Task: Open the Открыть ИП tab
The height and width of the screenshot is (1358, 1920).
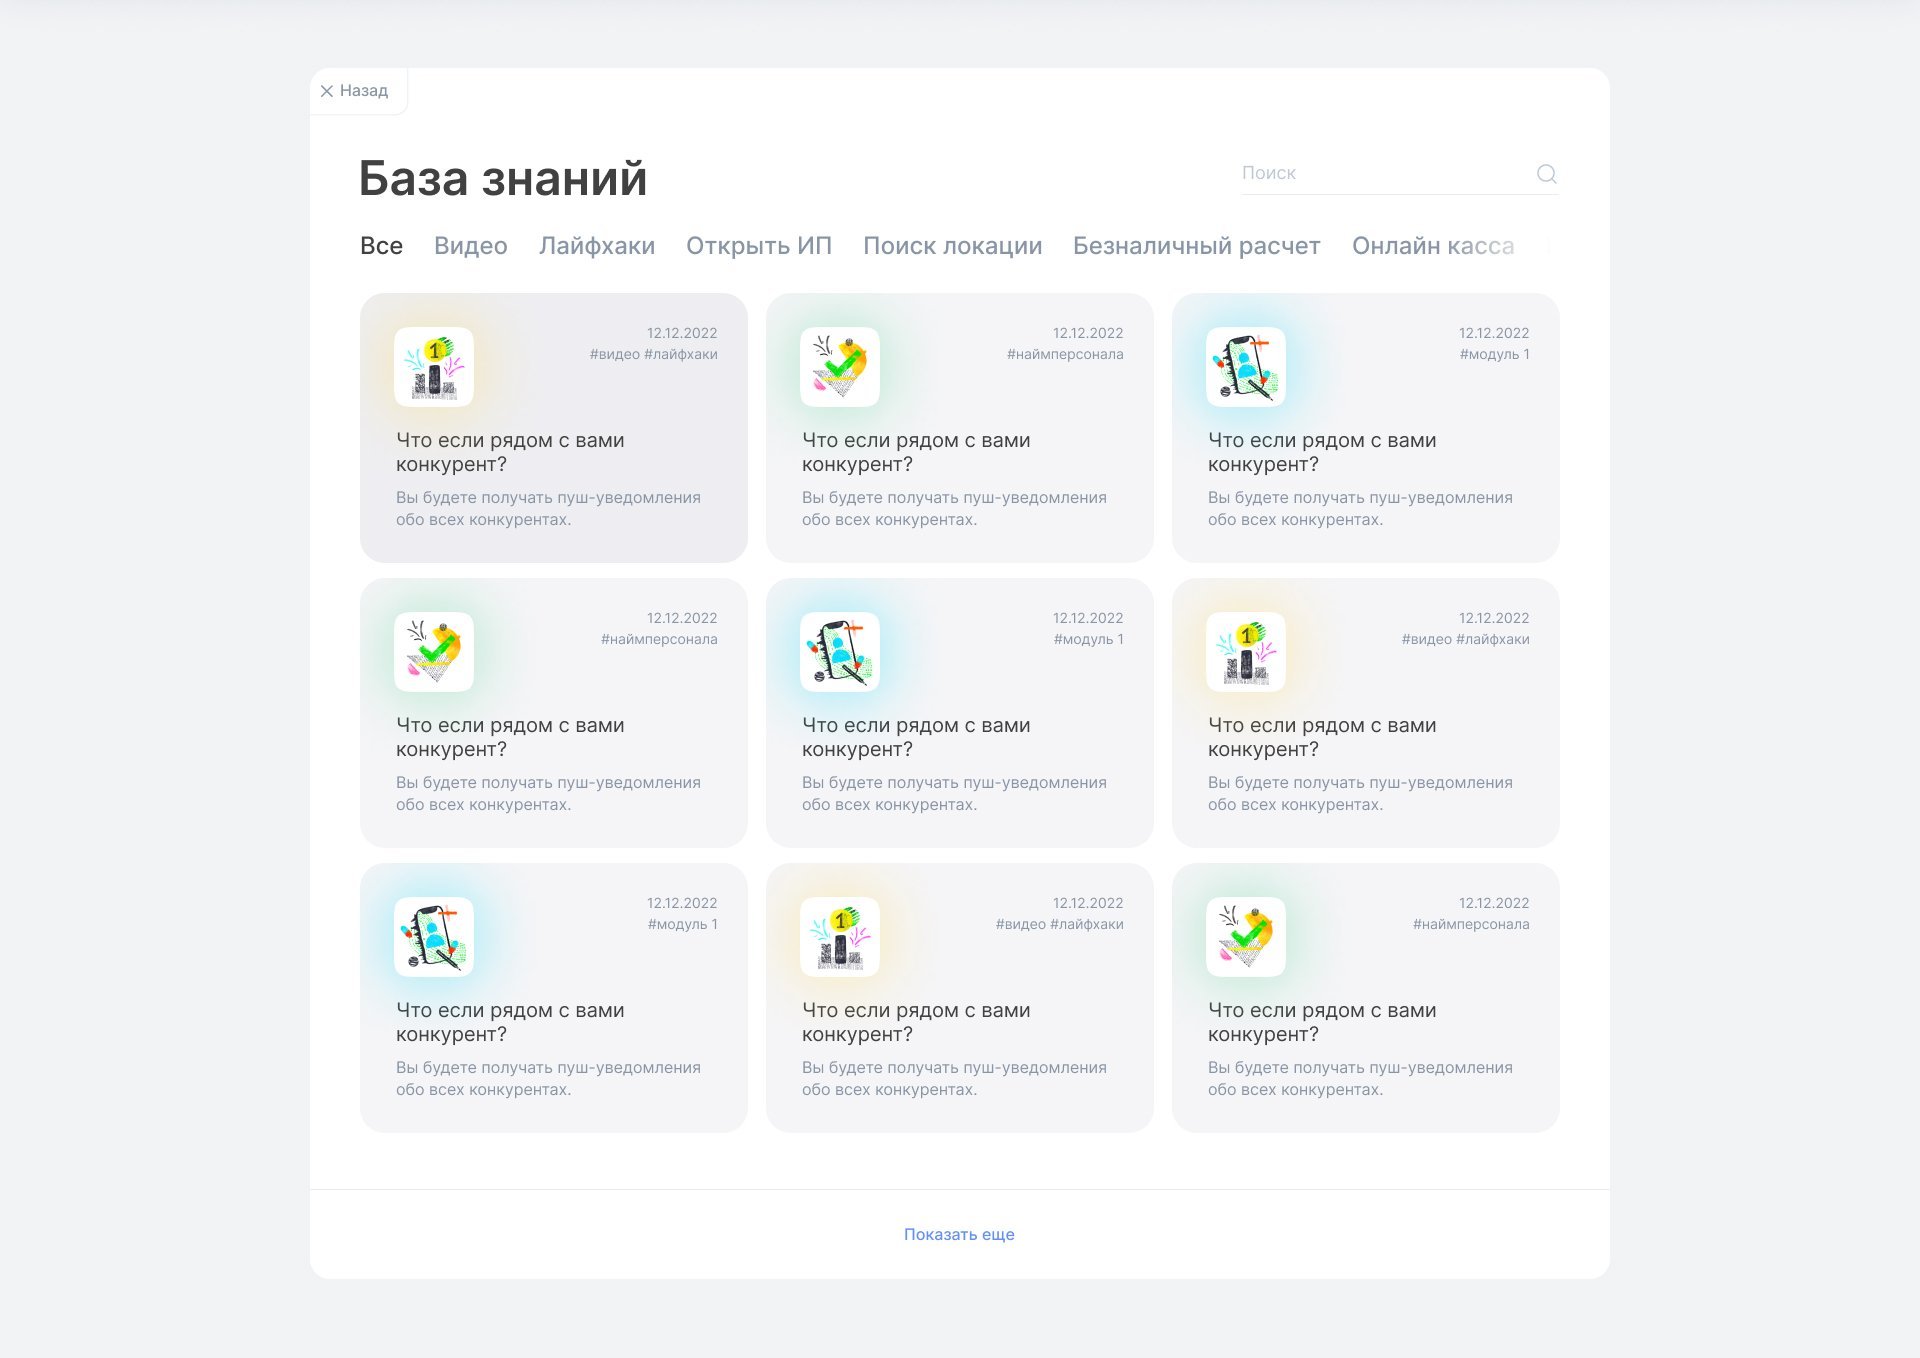Action: pos(758,246)
